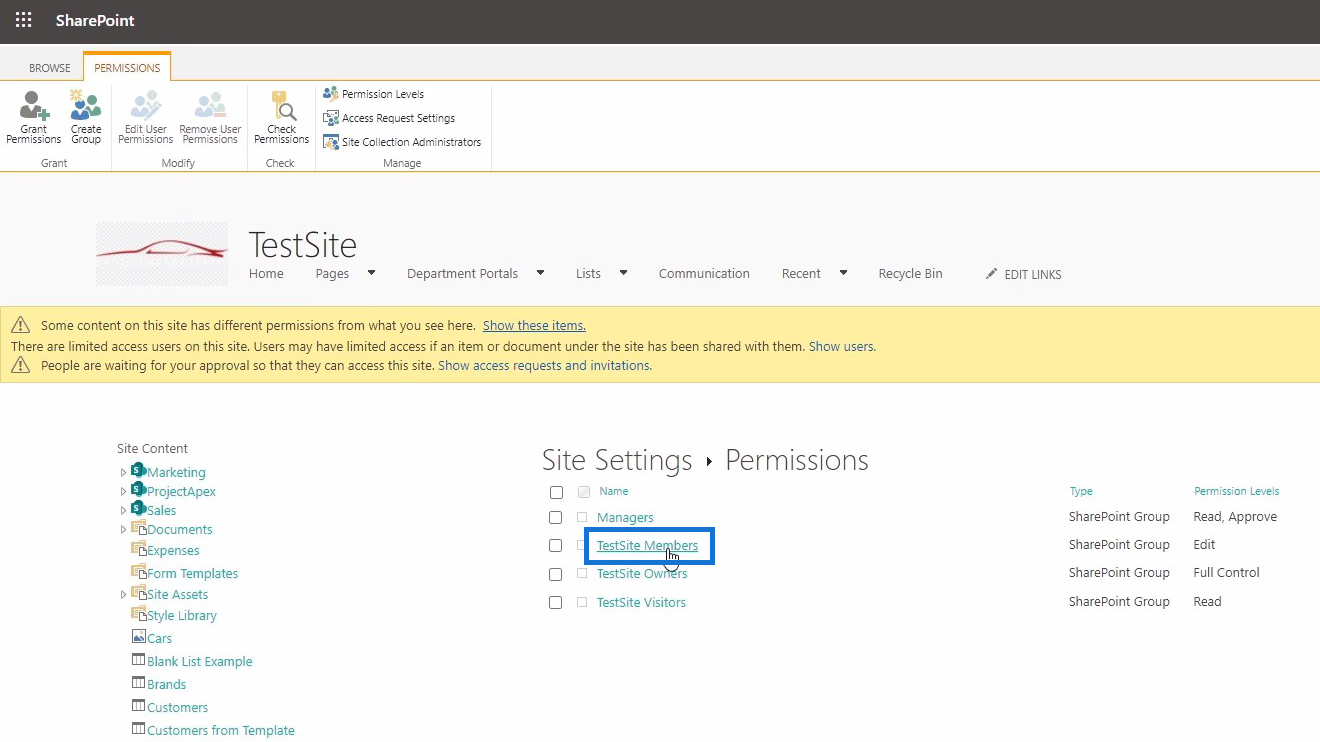The image size is (1320, 742).
Task: Expand the Documents tree node
Action: coord(124,529)
